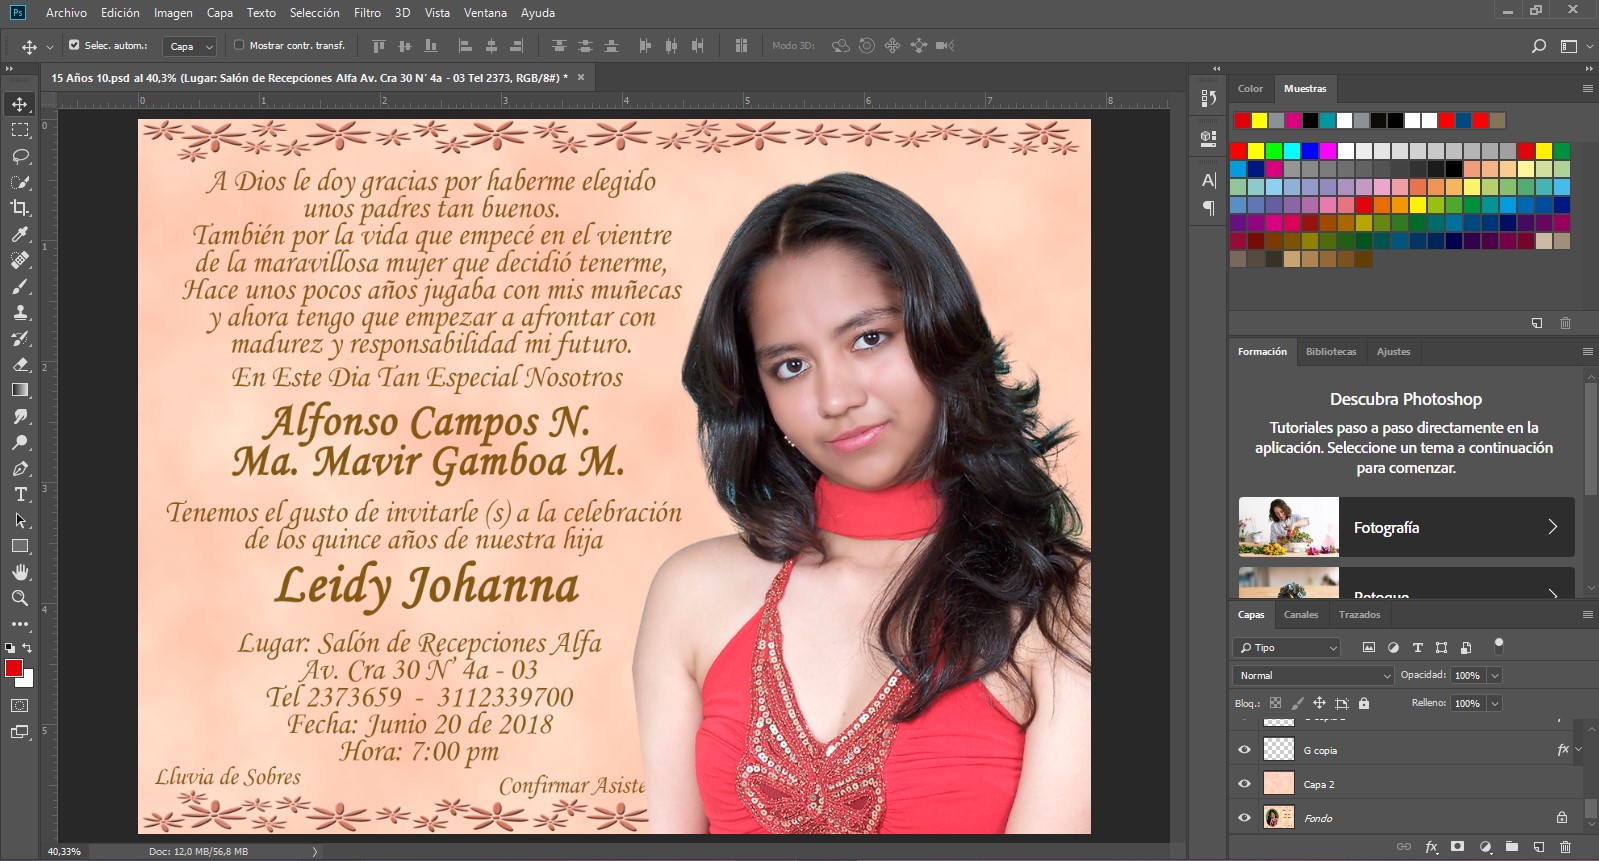Viewport: 1599px width, 861px height.
Task: Hide the Capa 2 layer
Action: click(x=1244, y=784)
